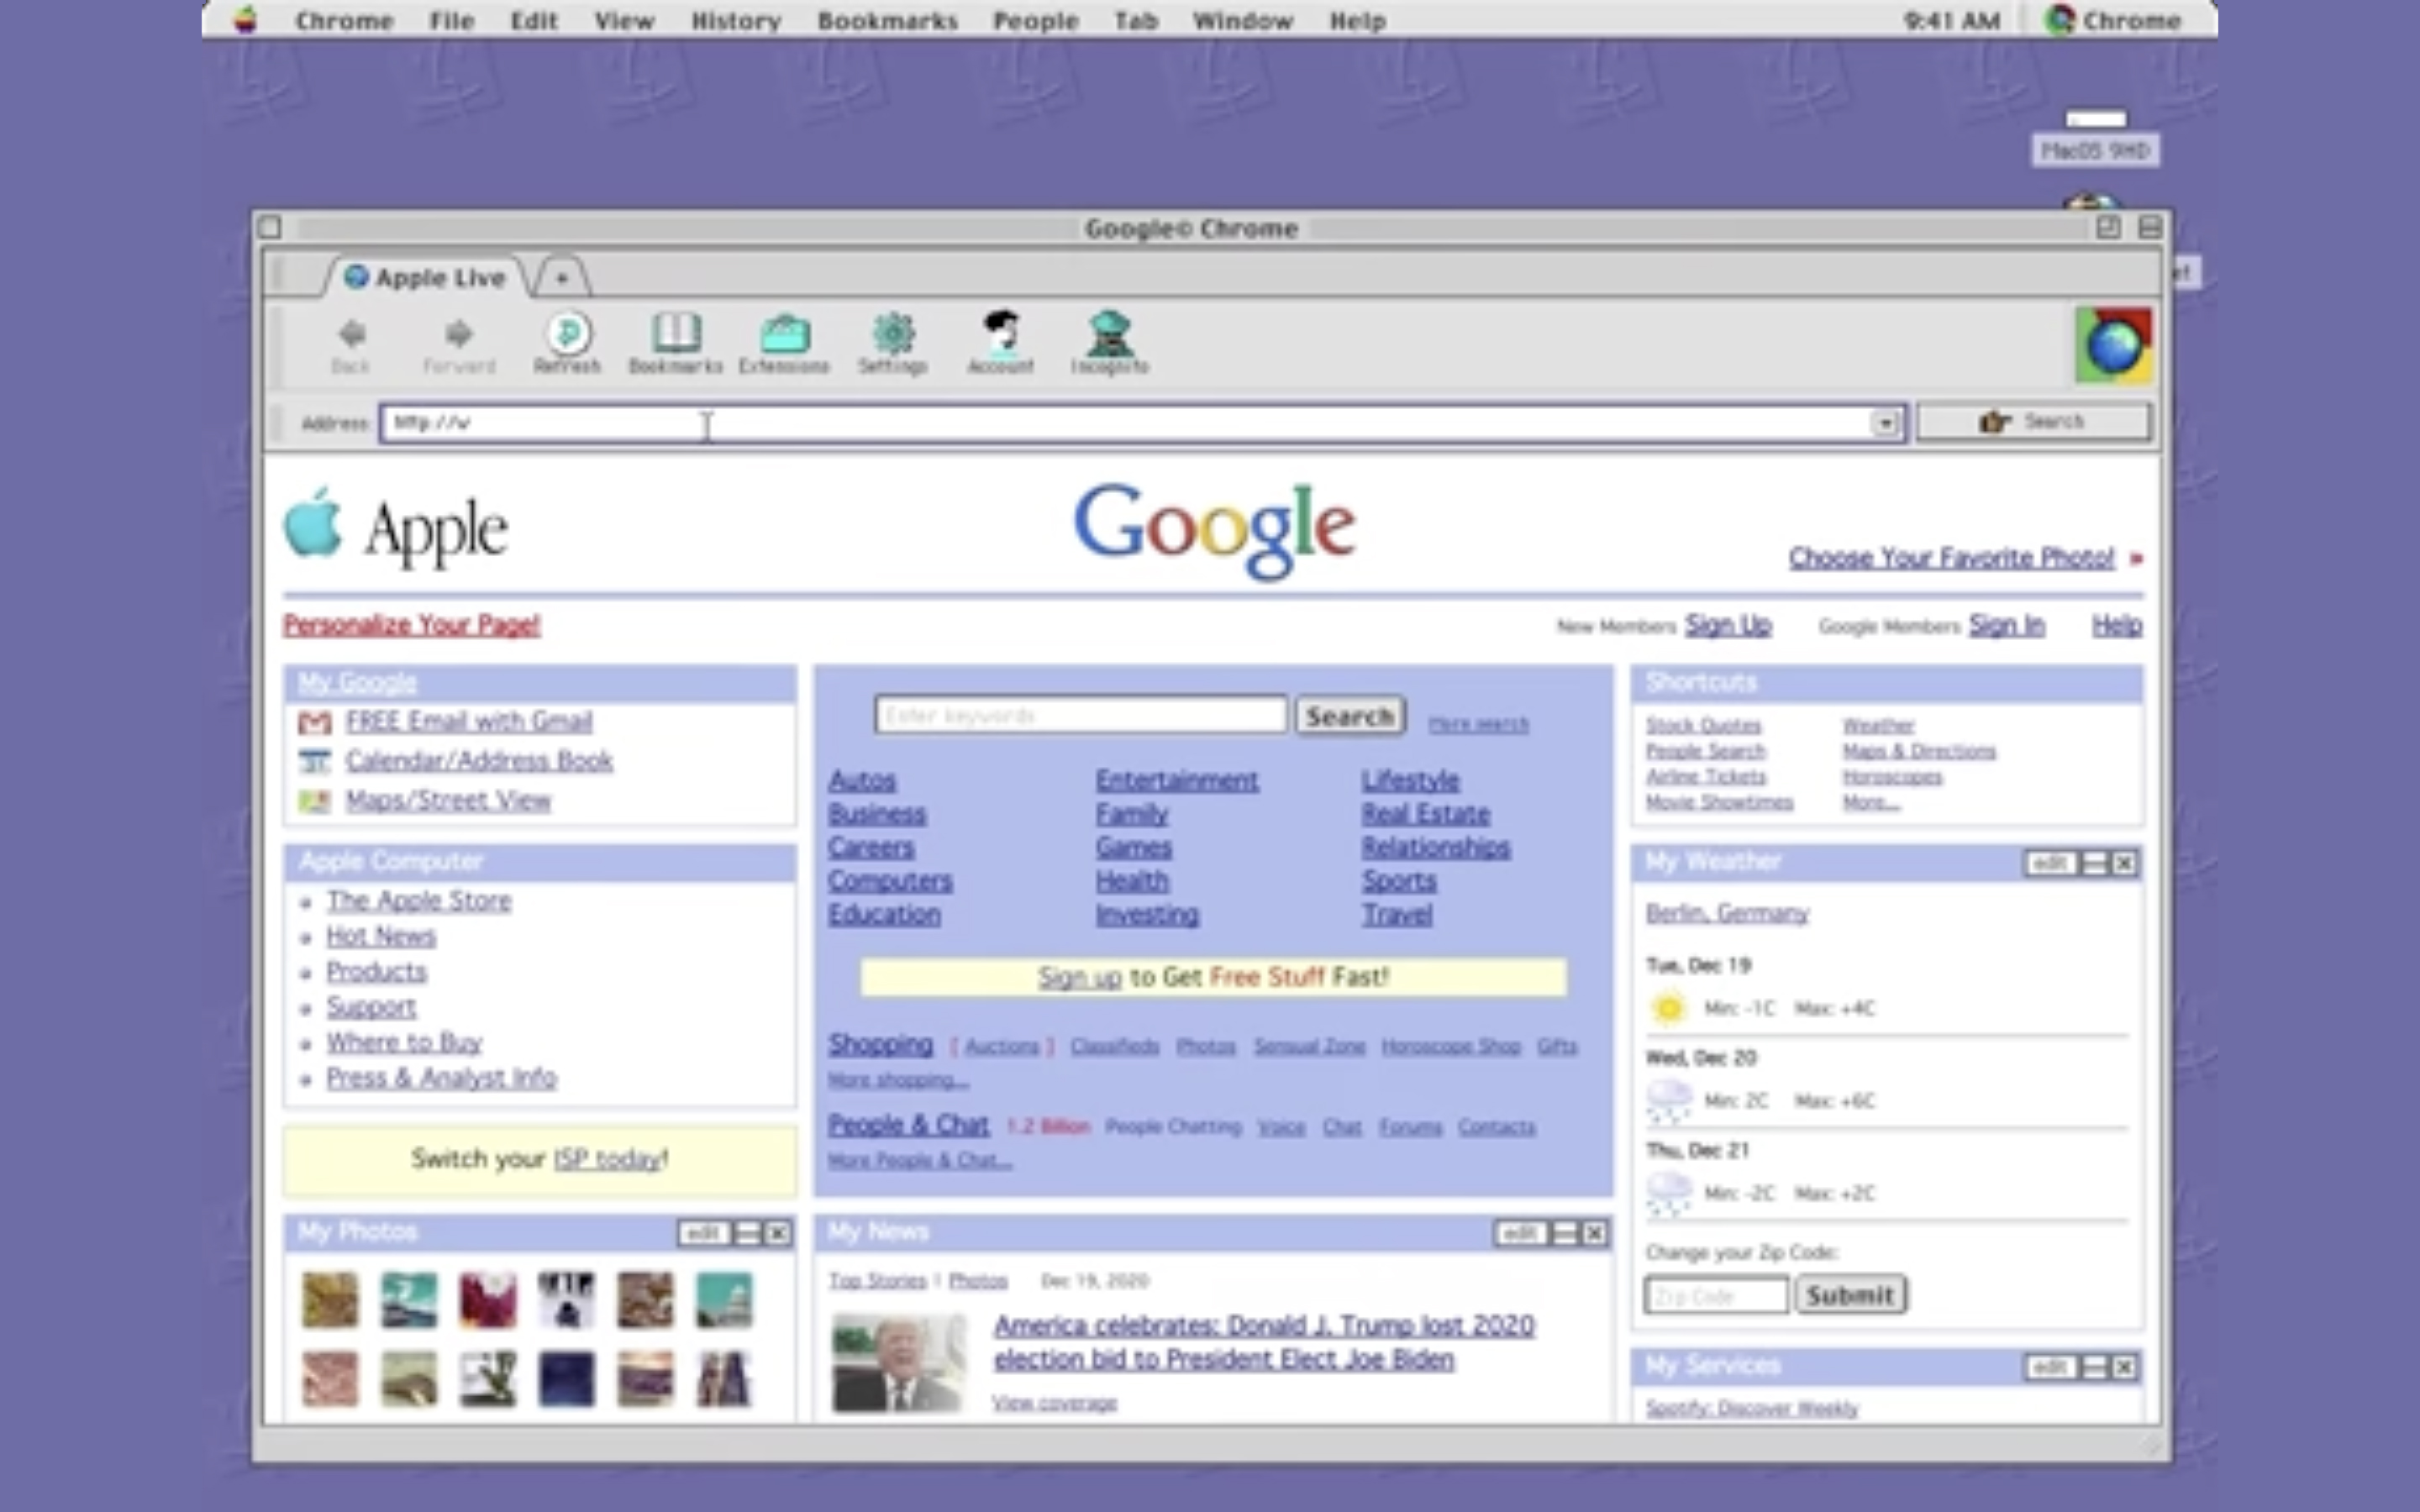Open the MacOS 9HD desktop drive icon

[2095, 137]
